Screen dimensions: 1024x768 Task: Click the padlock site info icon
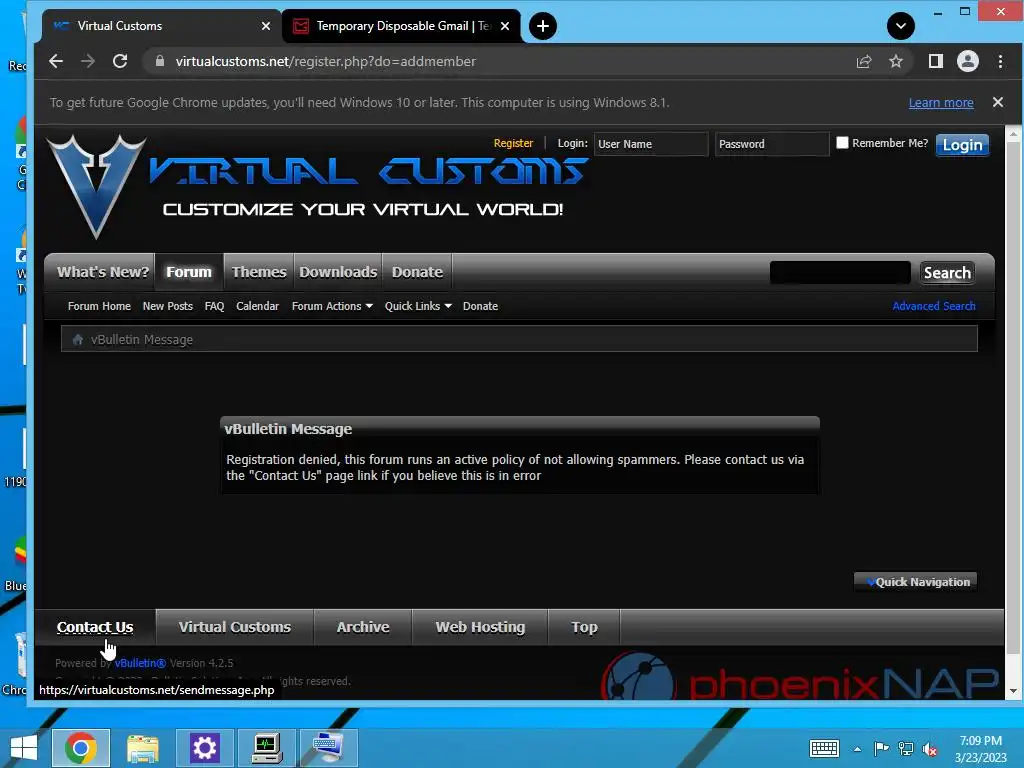coord(159,61)
